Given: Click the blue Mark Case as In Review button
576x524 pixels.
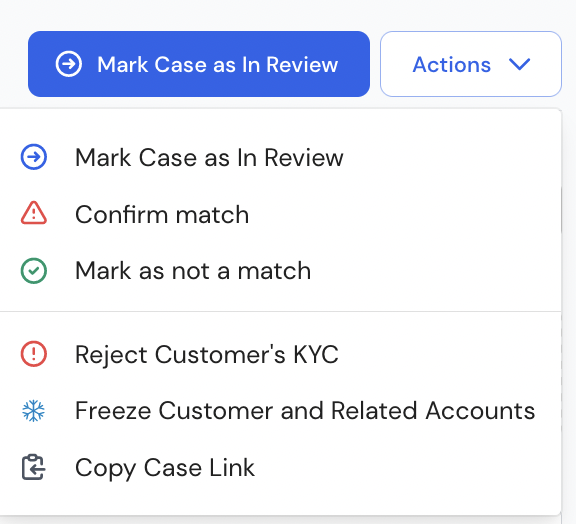Looking at the screenshot, I should [x=199, y=64].
